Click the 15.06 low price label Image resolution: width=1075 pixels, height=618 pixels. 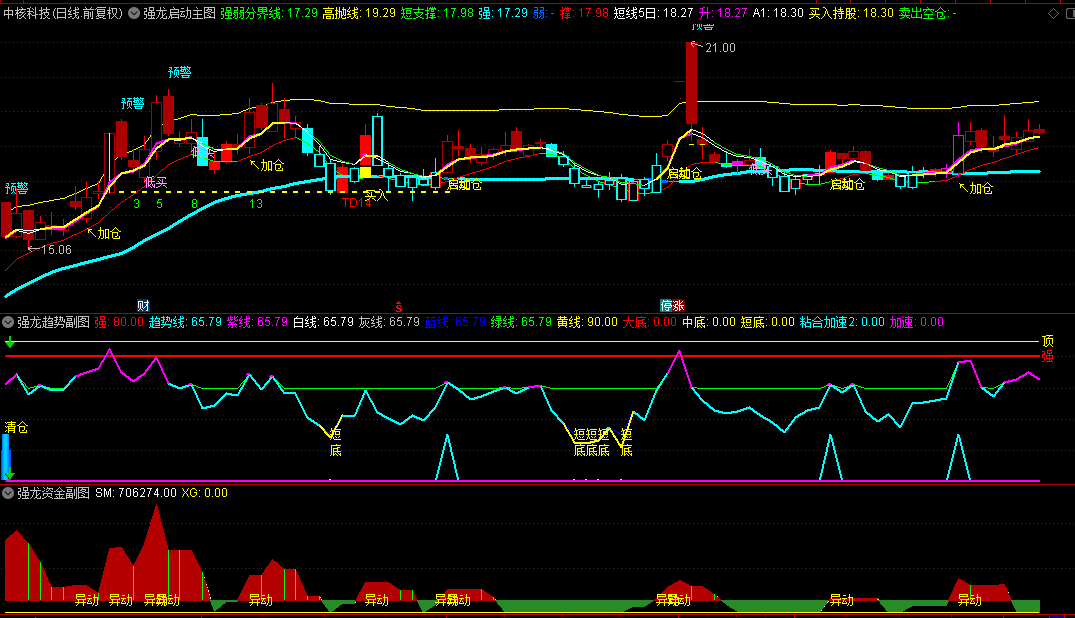(x=56, y=250)
